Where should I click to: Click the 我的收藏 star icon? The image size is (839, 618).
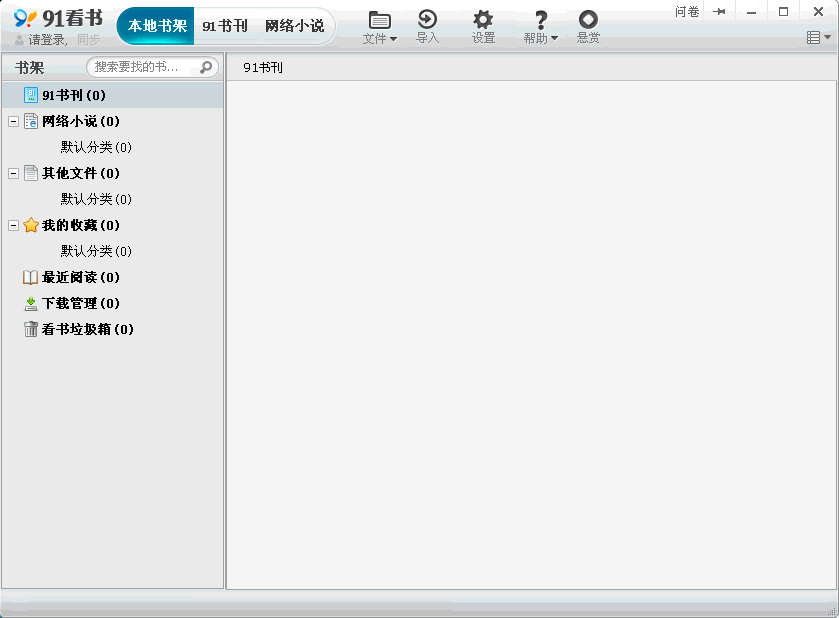tap(31, 225)
